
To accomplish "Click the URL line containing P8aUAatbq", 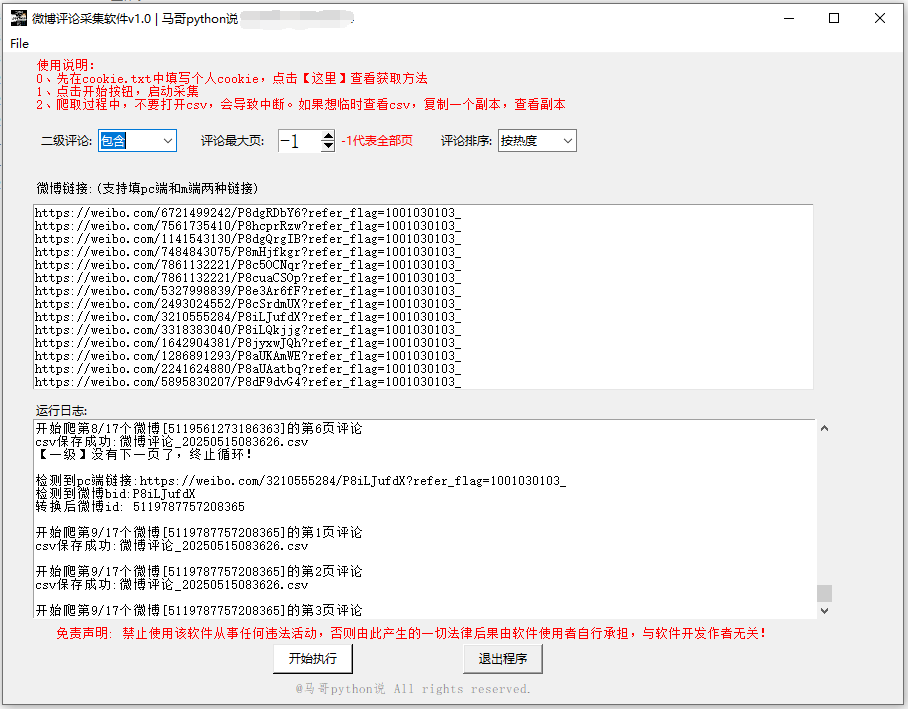I will tap(248, 369).
